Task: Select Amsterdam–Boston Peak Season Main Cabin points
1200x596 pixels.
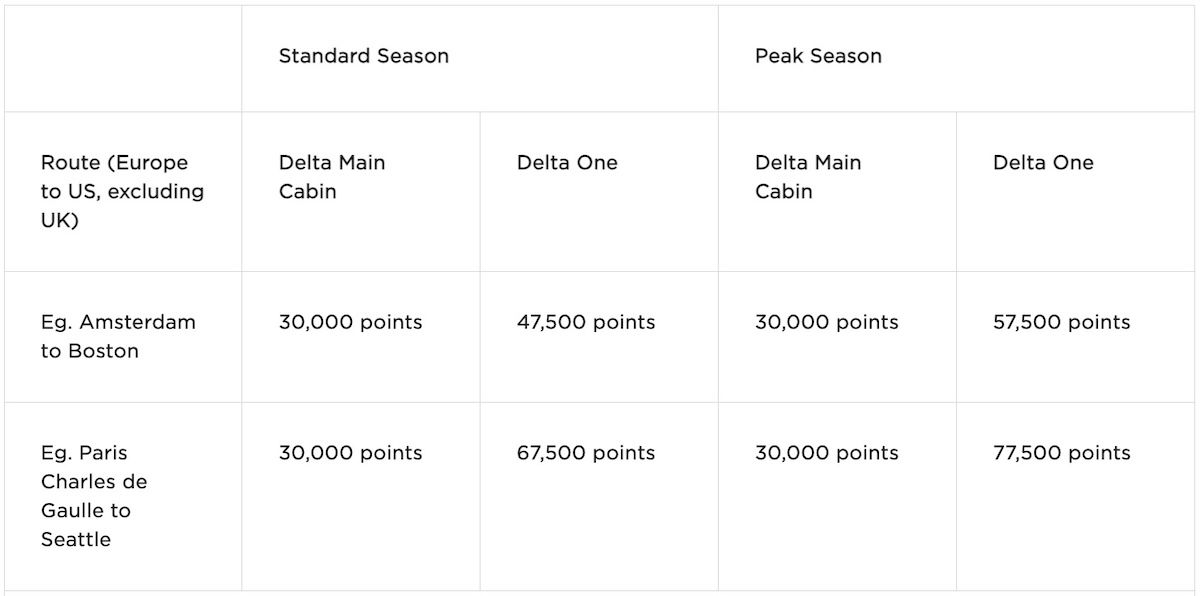Action: tap(826, 322)
